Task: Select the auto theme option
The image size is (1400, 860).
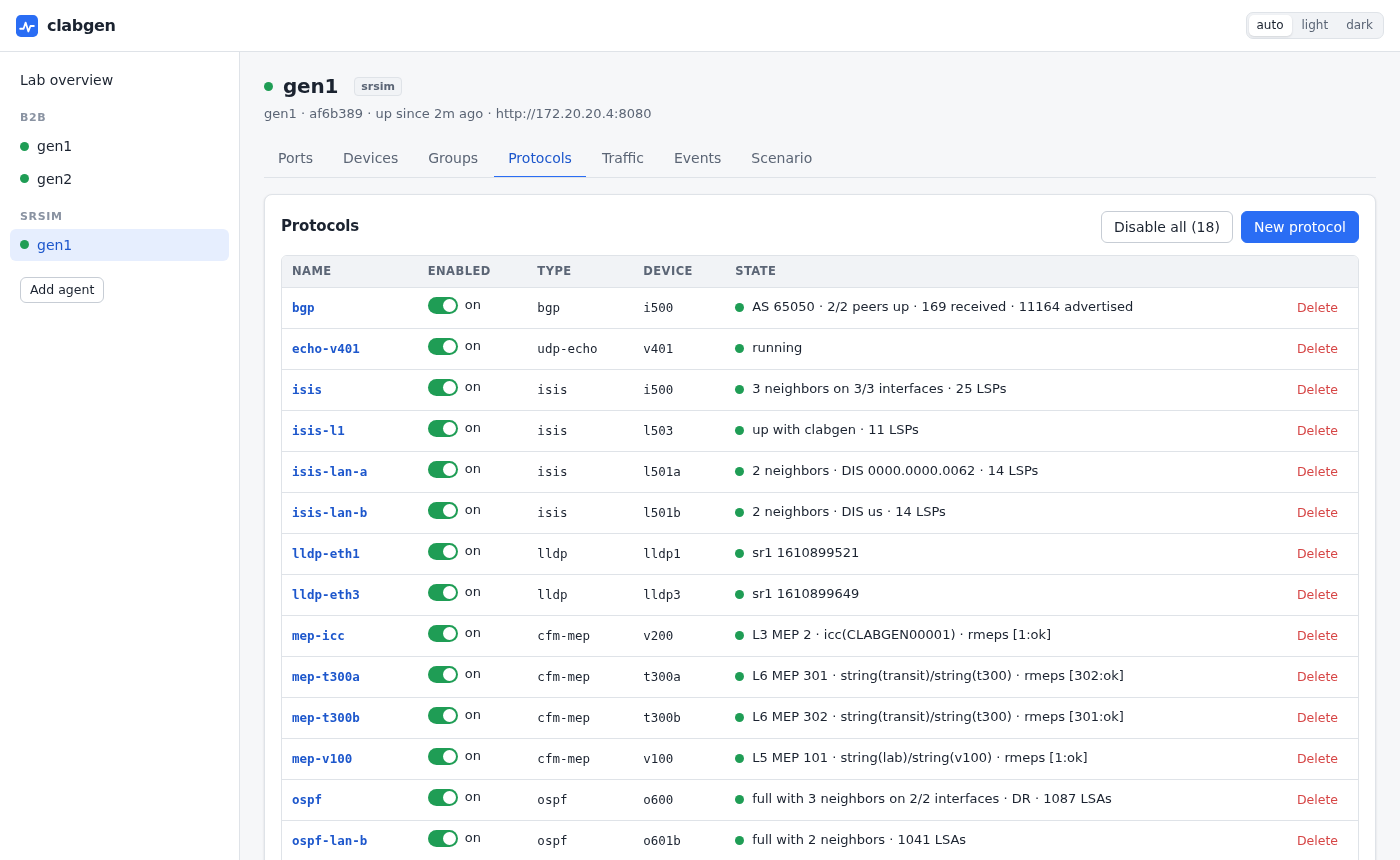Action: [1270, 25]
